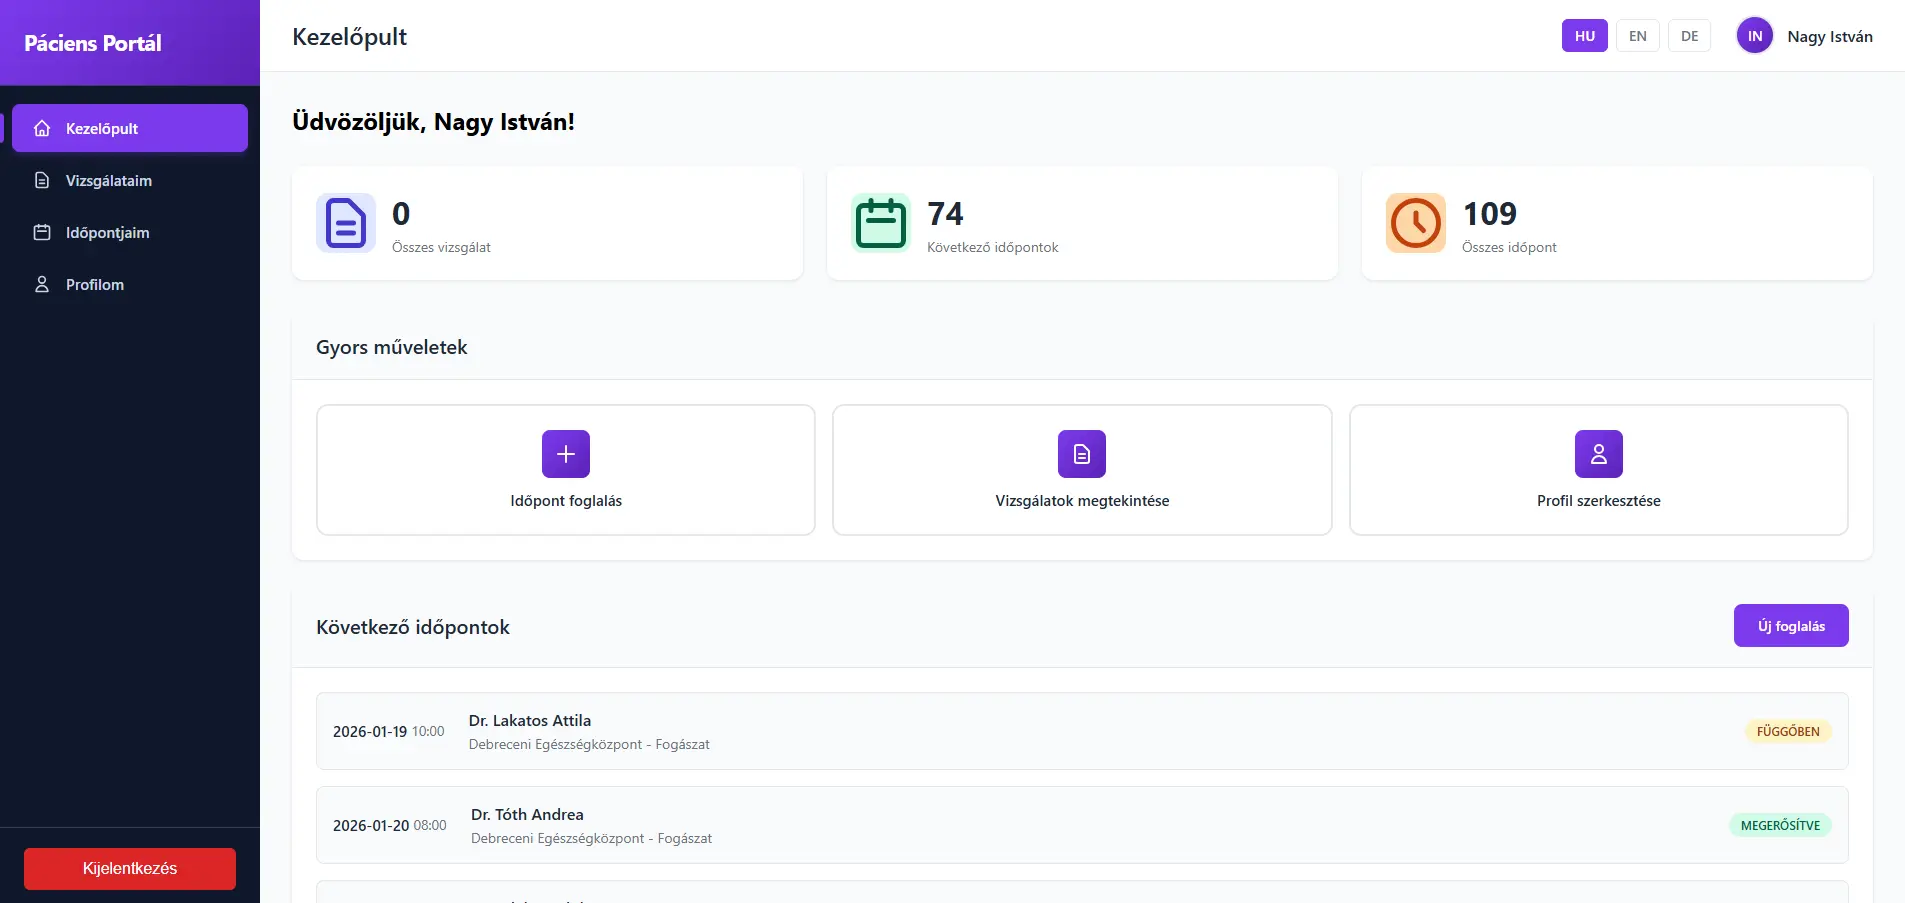Viewport: 1905px width, 903px height.
Task: Click the purple document icon for Vizsgálatok megtekintése
Action: point(1082,454)
